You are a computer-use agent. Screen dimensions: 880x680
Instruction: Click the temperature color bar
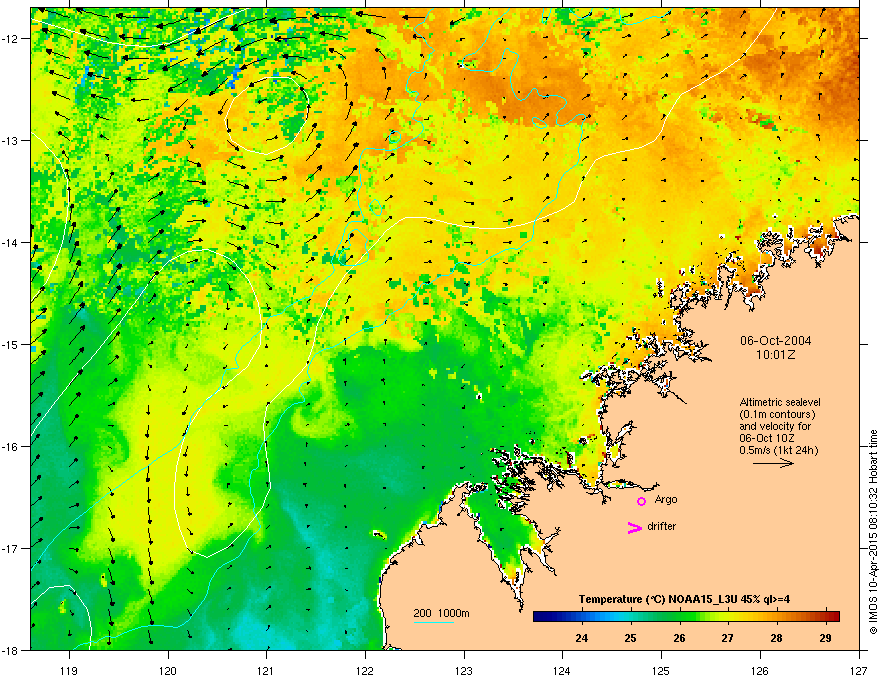point(686,617)
